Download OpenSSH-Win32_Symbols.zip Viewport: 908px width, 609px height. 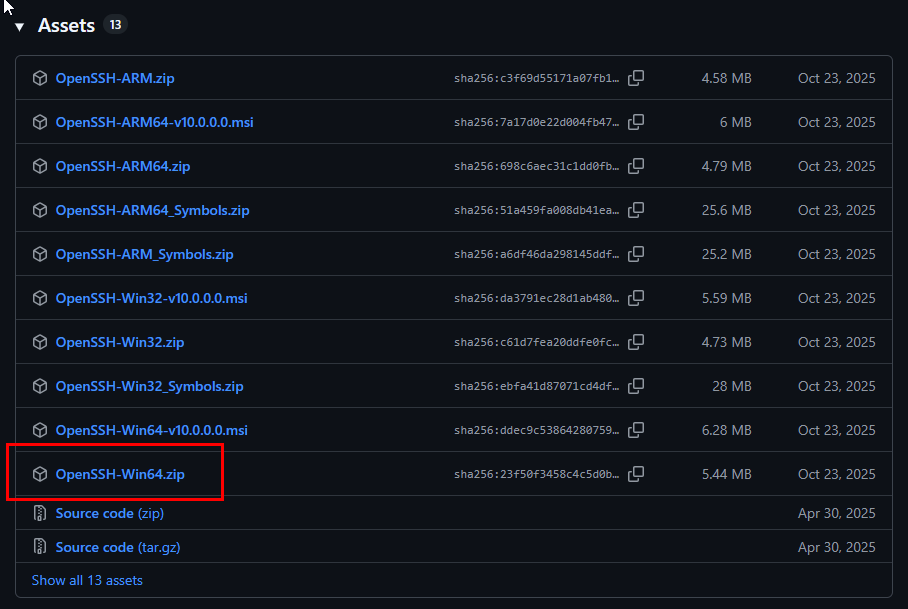(x=149, y=386)
